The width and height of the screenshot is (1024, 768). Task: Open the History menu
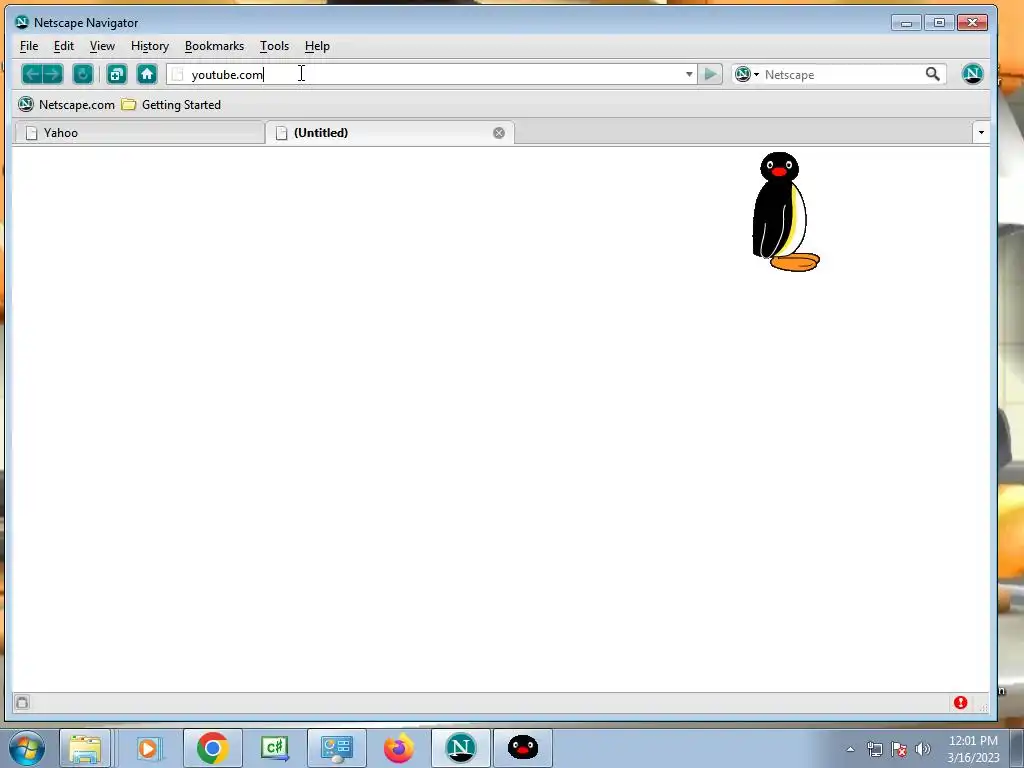(150, 46)
